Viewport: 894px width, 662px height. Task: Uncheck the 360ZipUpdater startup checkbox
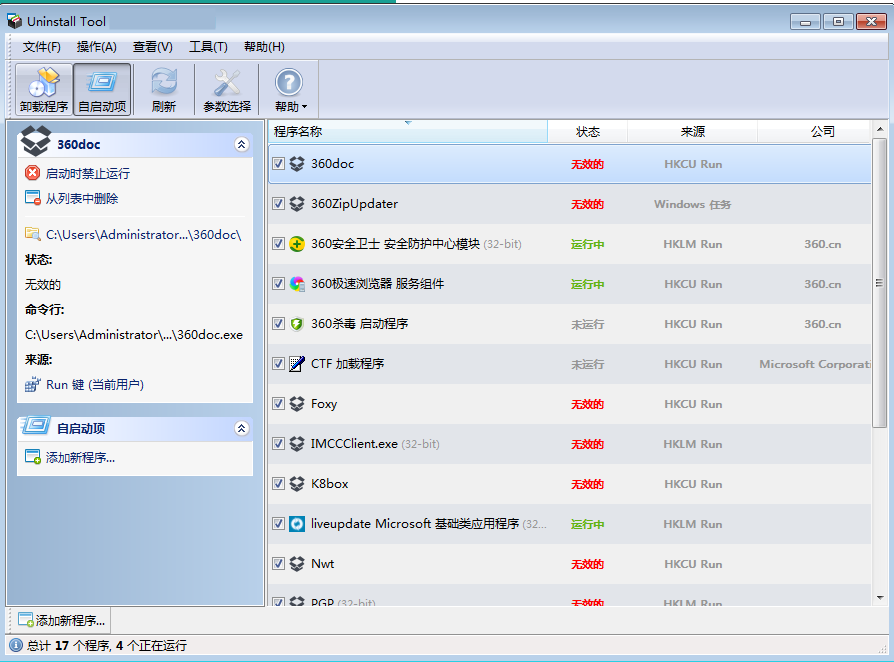pos(279,204)
